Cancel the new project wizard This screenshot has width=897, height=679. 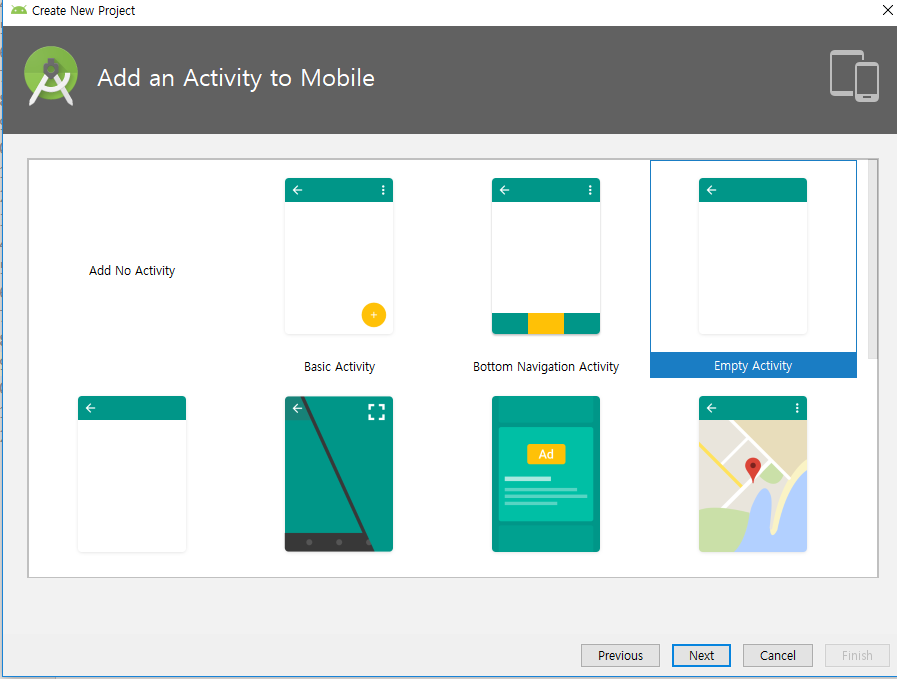pos(777,656)
